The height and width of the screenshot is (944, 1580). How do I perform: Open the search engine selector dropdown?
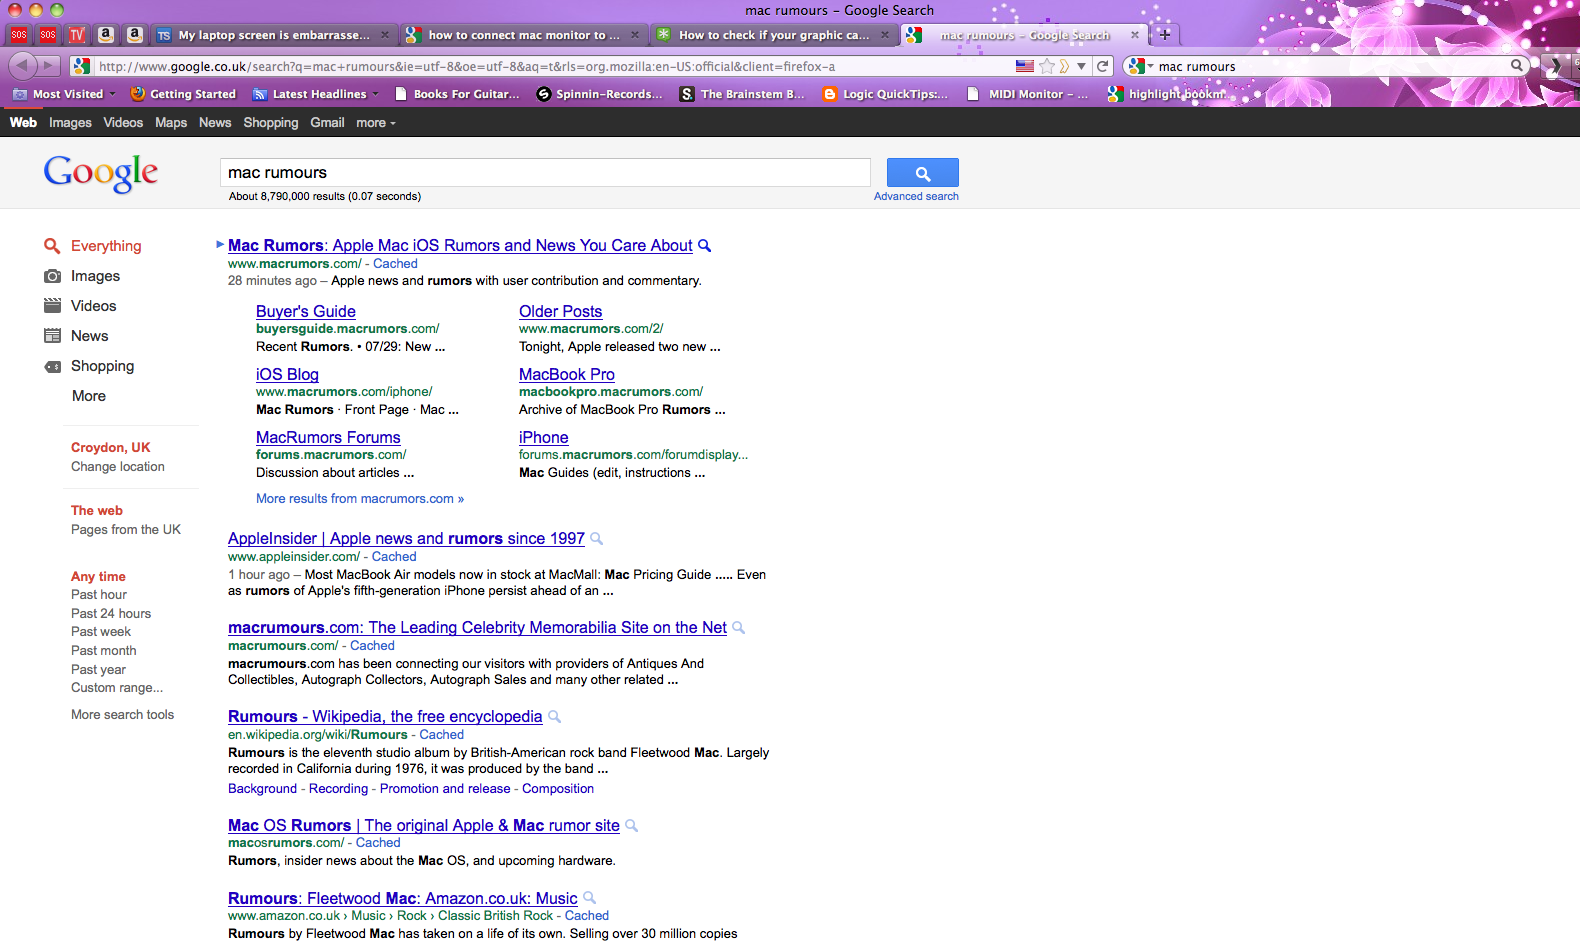tap(1140, 66)
